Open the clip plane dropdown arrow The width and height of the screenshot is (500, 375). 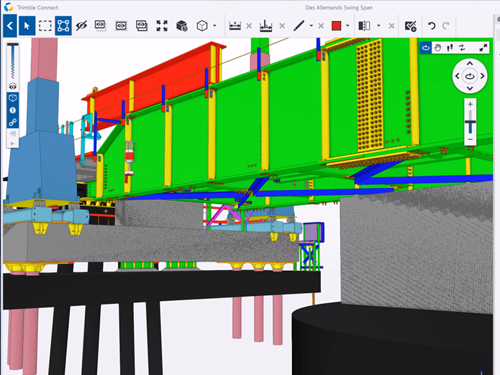[x=379, y=25]
